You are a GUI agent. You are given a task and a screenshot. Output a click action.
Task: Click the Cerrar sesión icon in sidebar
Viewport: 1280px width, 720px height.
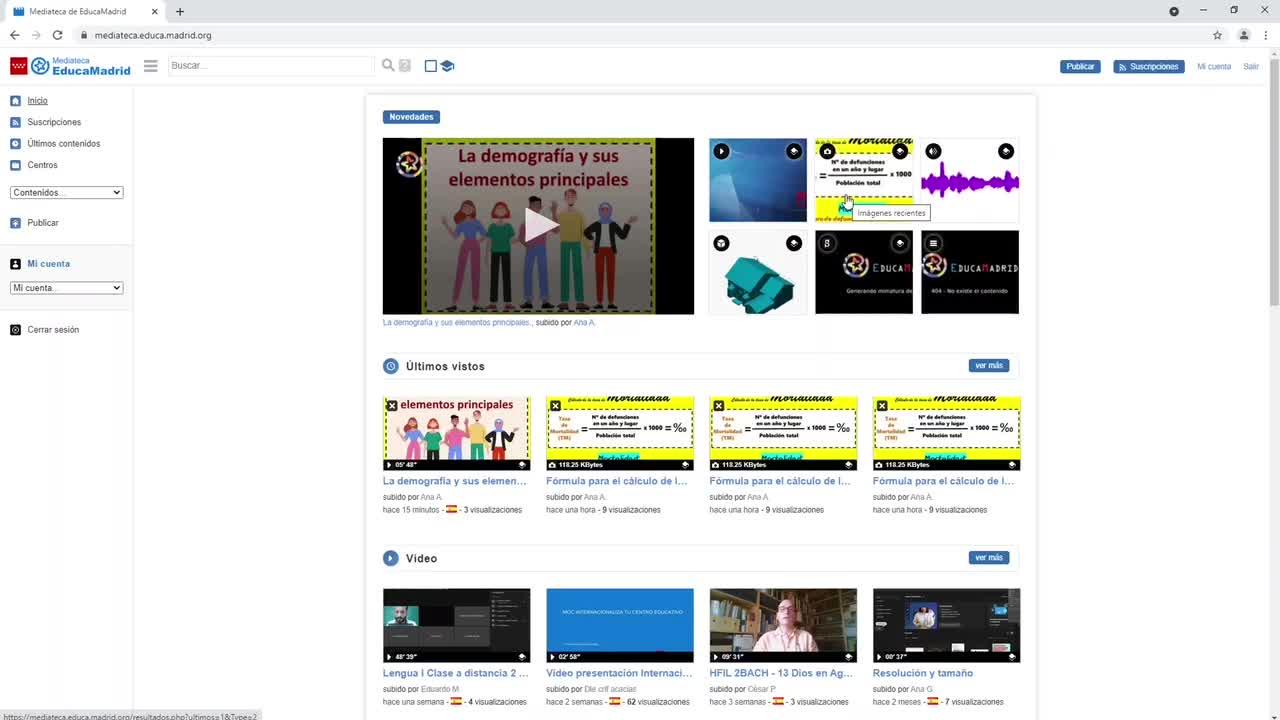click(x=15, y=330)
